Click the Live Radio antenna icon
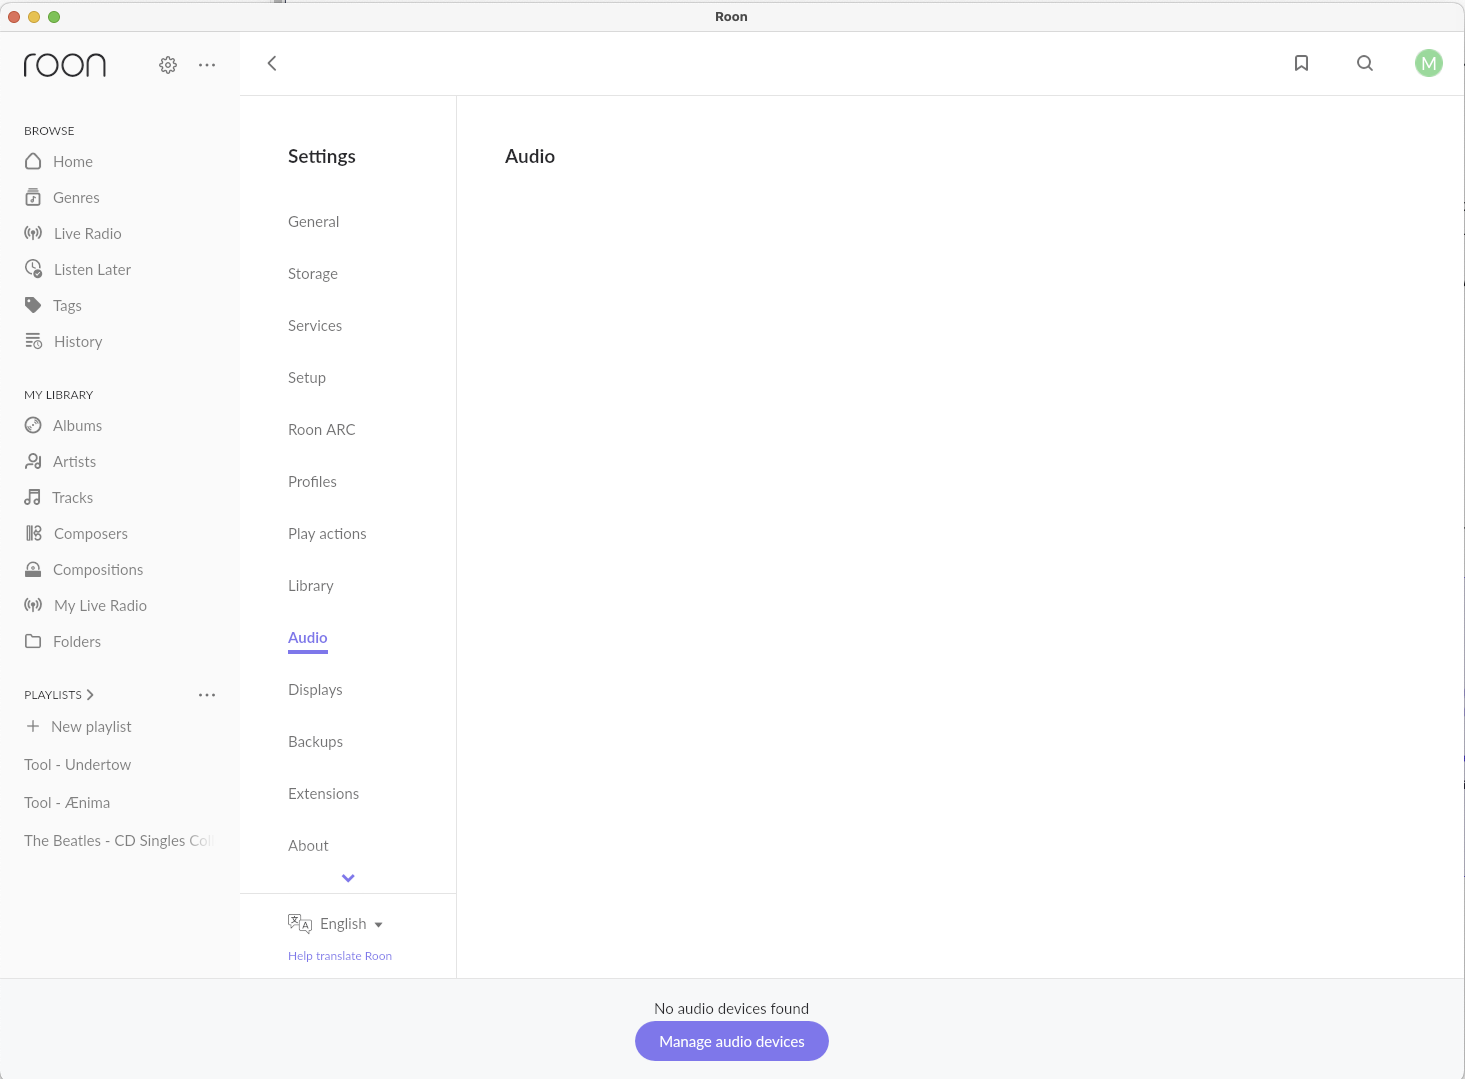1465x1079 pixels. point(33,233)
